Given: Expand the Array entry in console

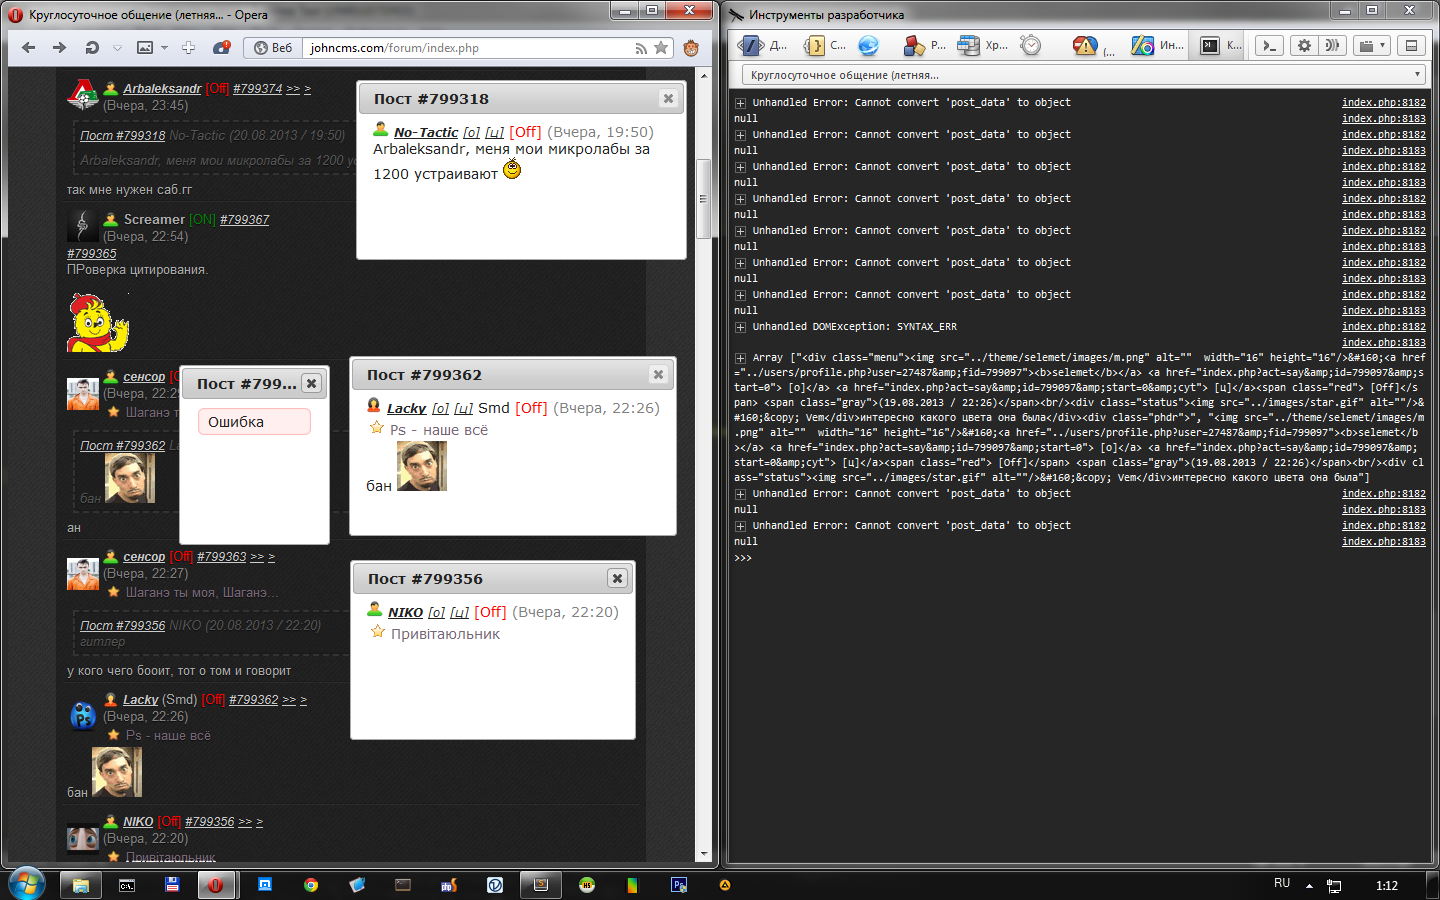Looking at the screenshot, I should [x=740, y=358].
